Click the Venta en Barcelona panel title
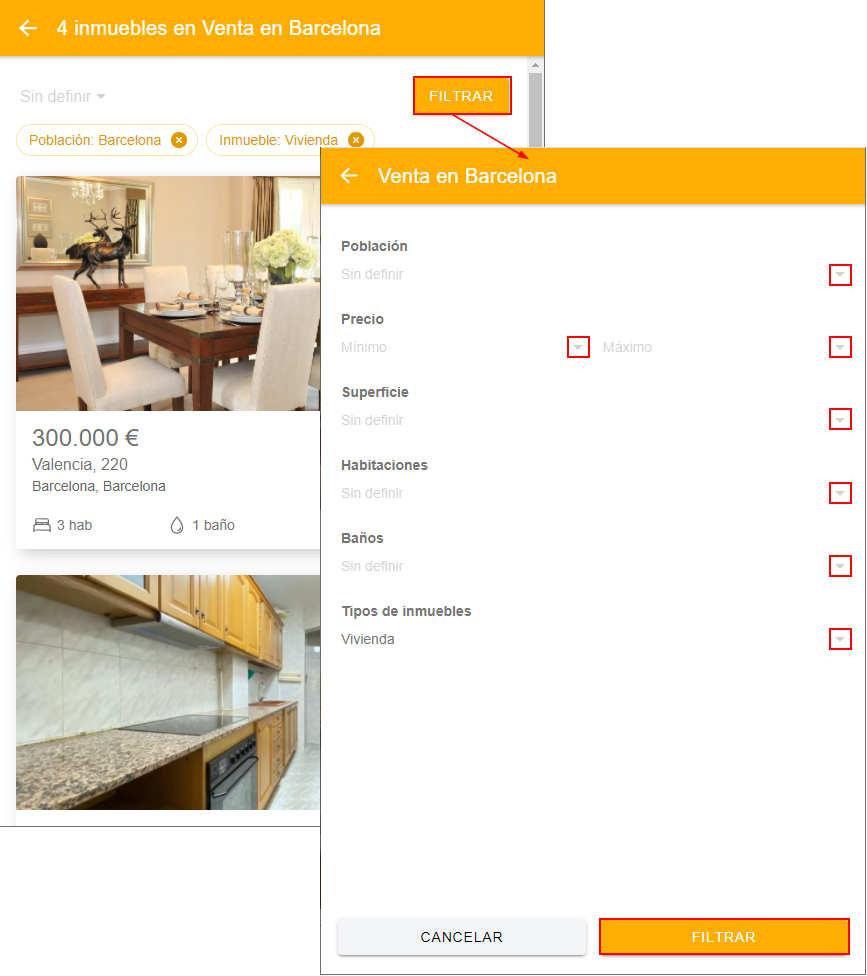867x976 pixels. click(467, 176)
